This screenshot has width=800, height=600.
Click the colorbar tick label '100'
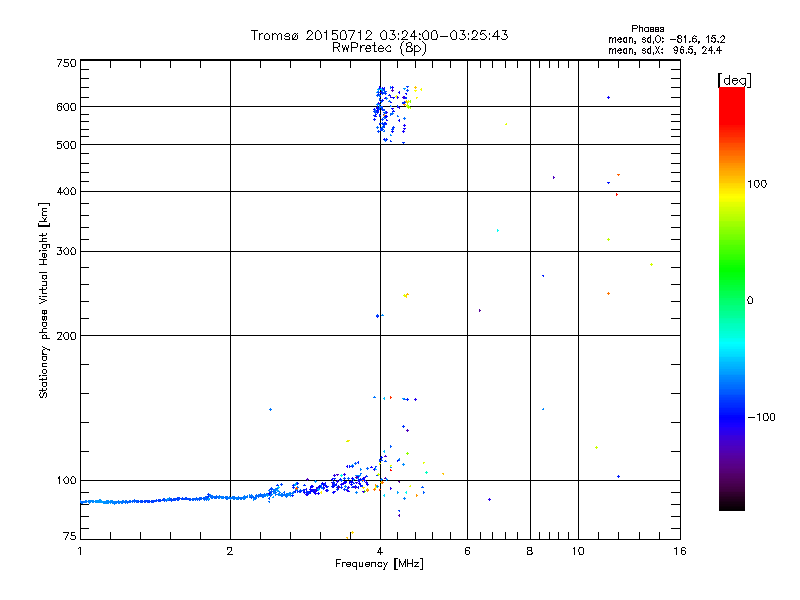coord(757,184)
